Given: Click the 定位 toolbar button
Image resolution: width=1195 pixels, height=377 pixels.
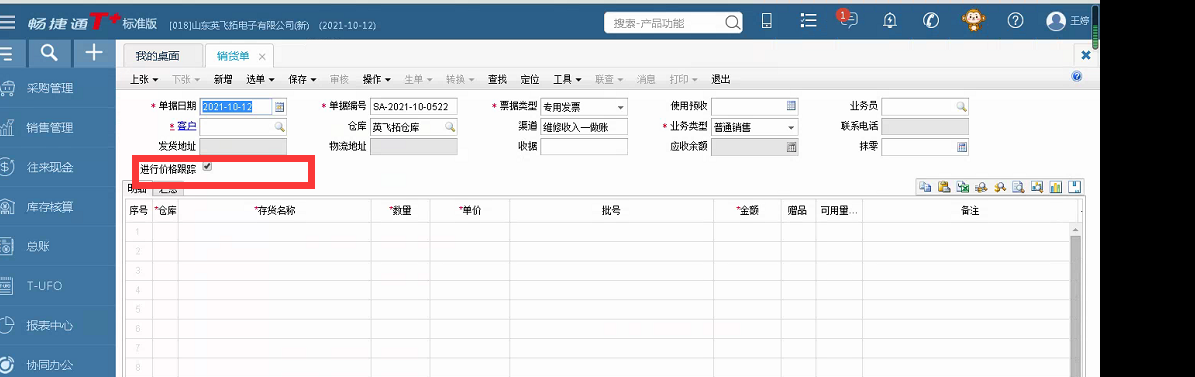Looking at the screenshot, I should tap(530, 79).
